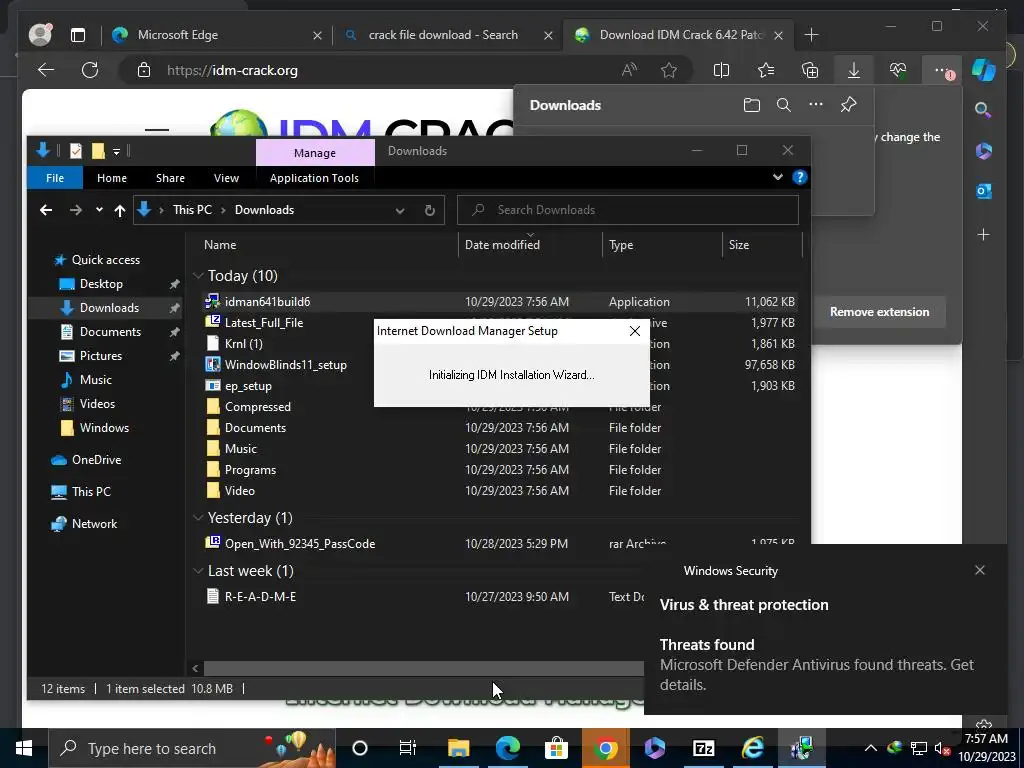Toggle the Edge downloads toolbar button

pyautogui.click(x=854, y=70)
